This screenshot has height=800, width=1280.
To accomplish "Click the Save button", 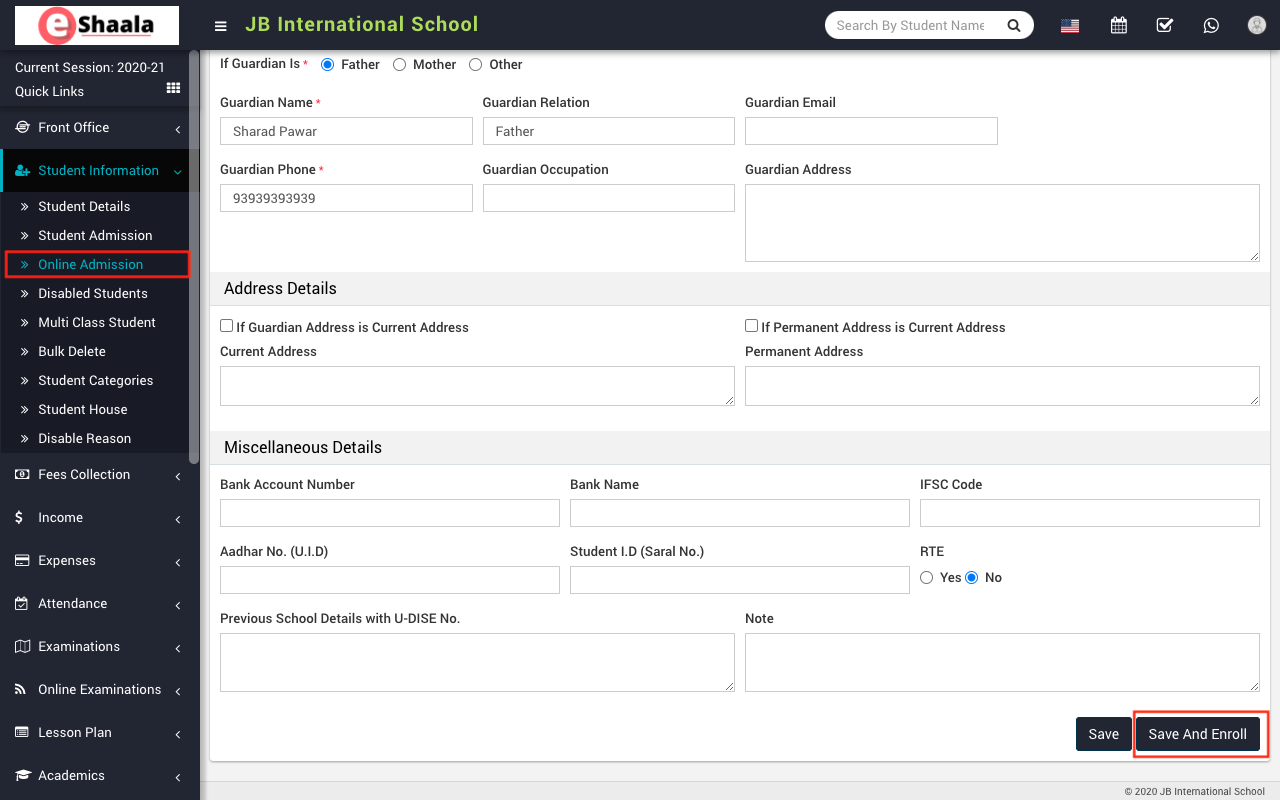I will pos(1103,734).
